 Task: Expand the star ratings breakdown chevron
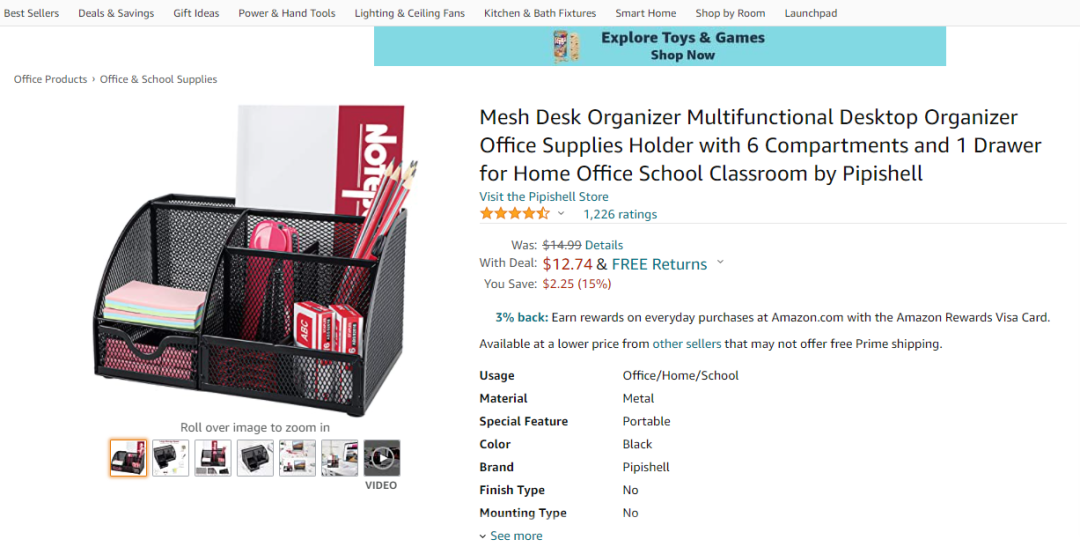tap(561, 214)
